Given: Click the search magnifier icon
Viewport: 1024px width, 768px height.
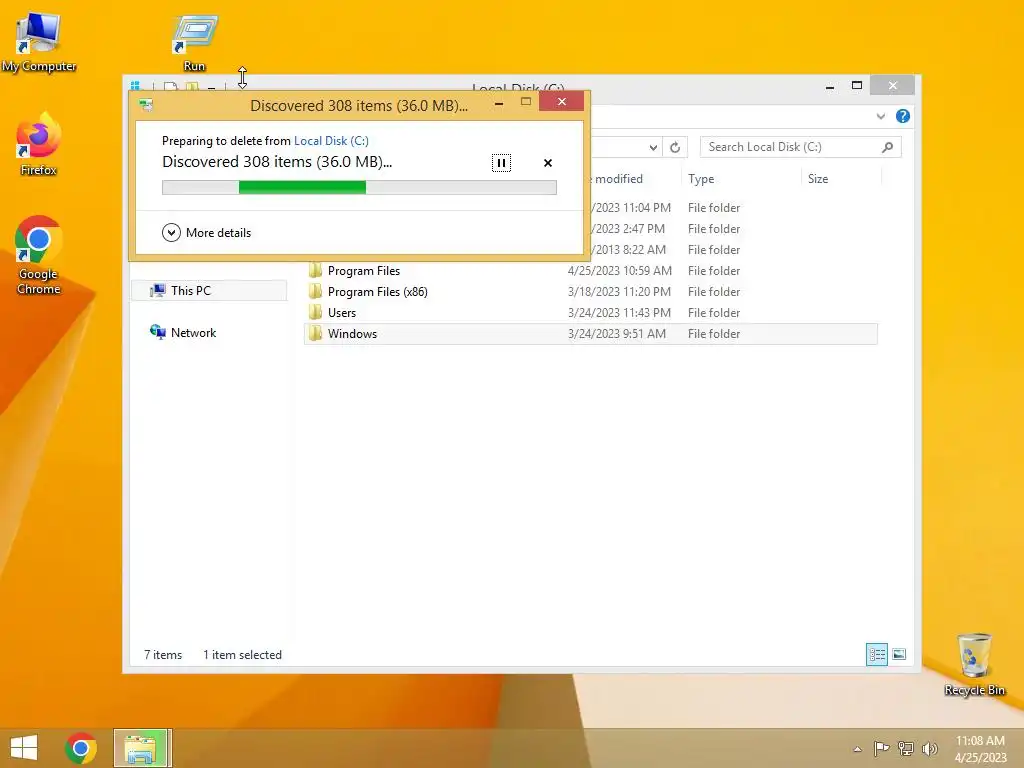Looking at the screenshot, I should pyautogui.click(x=888, y=147).
